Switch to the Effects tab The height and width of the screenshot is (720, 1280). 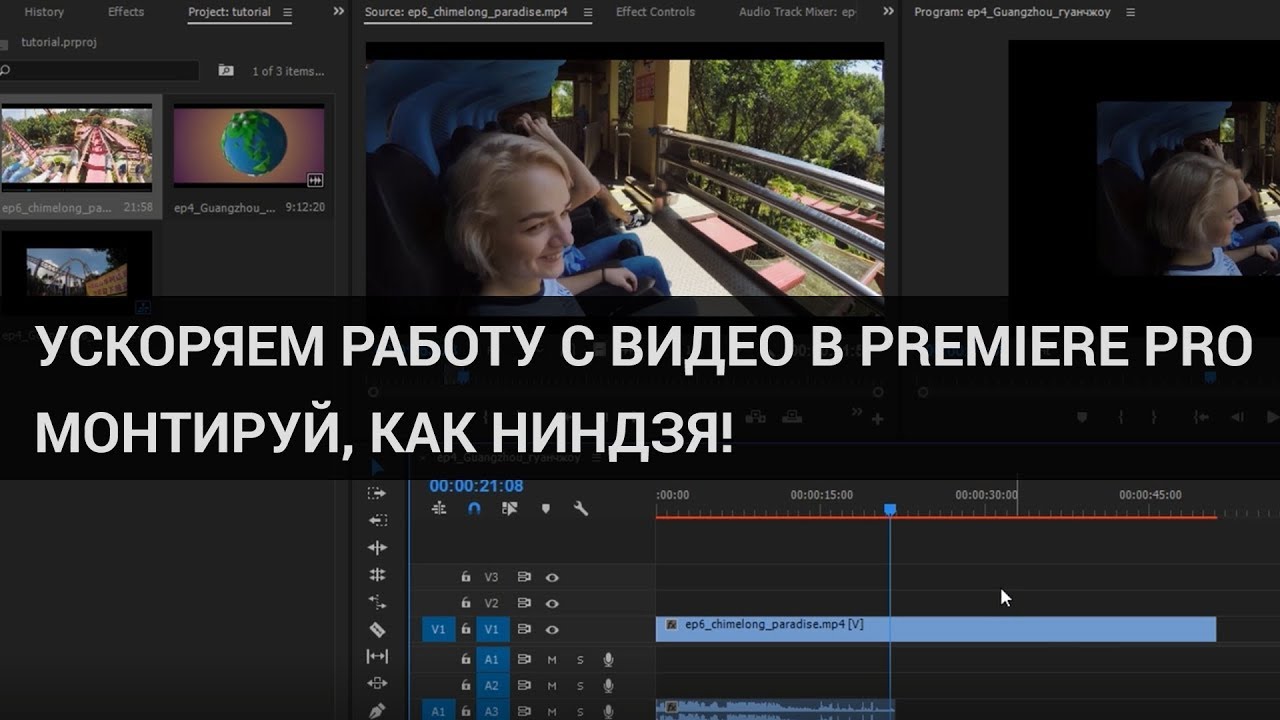coord(126,12)
